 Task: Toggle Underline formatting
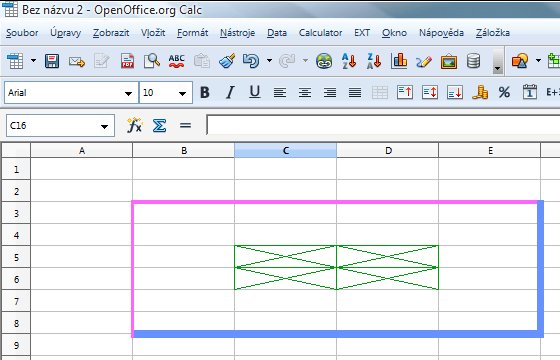click(x=255, y=93)
